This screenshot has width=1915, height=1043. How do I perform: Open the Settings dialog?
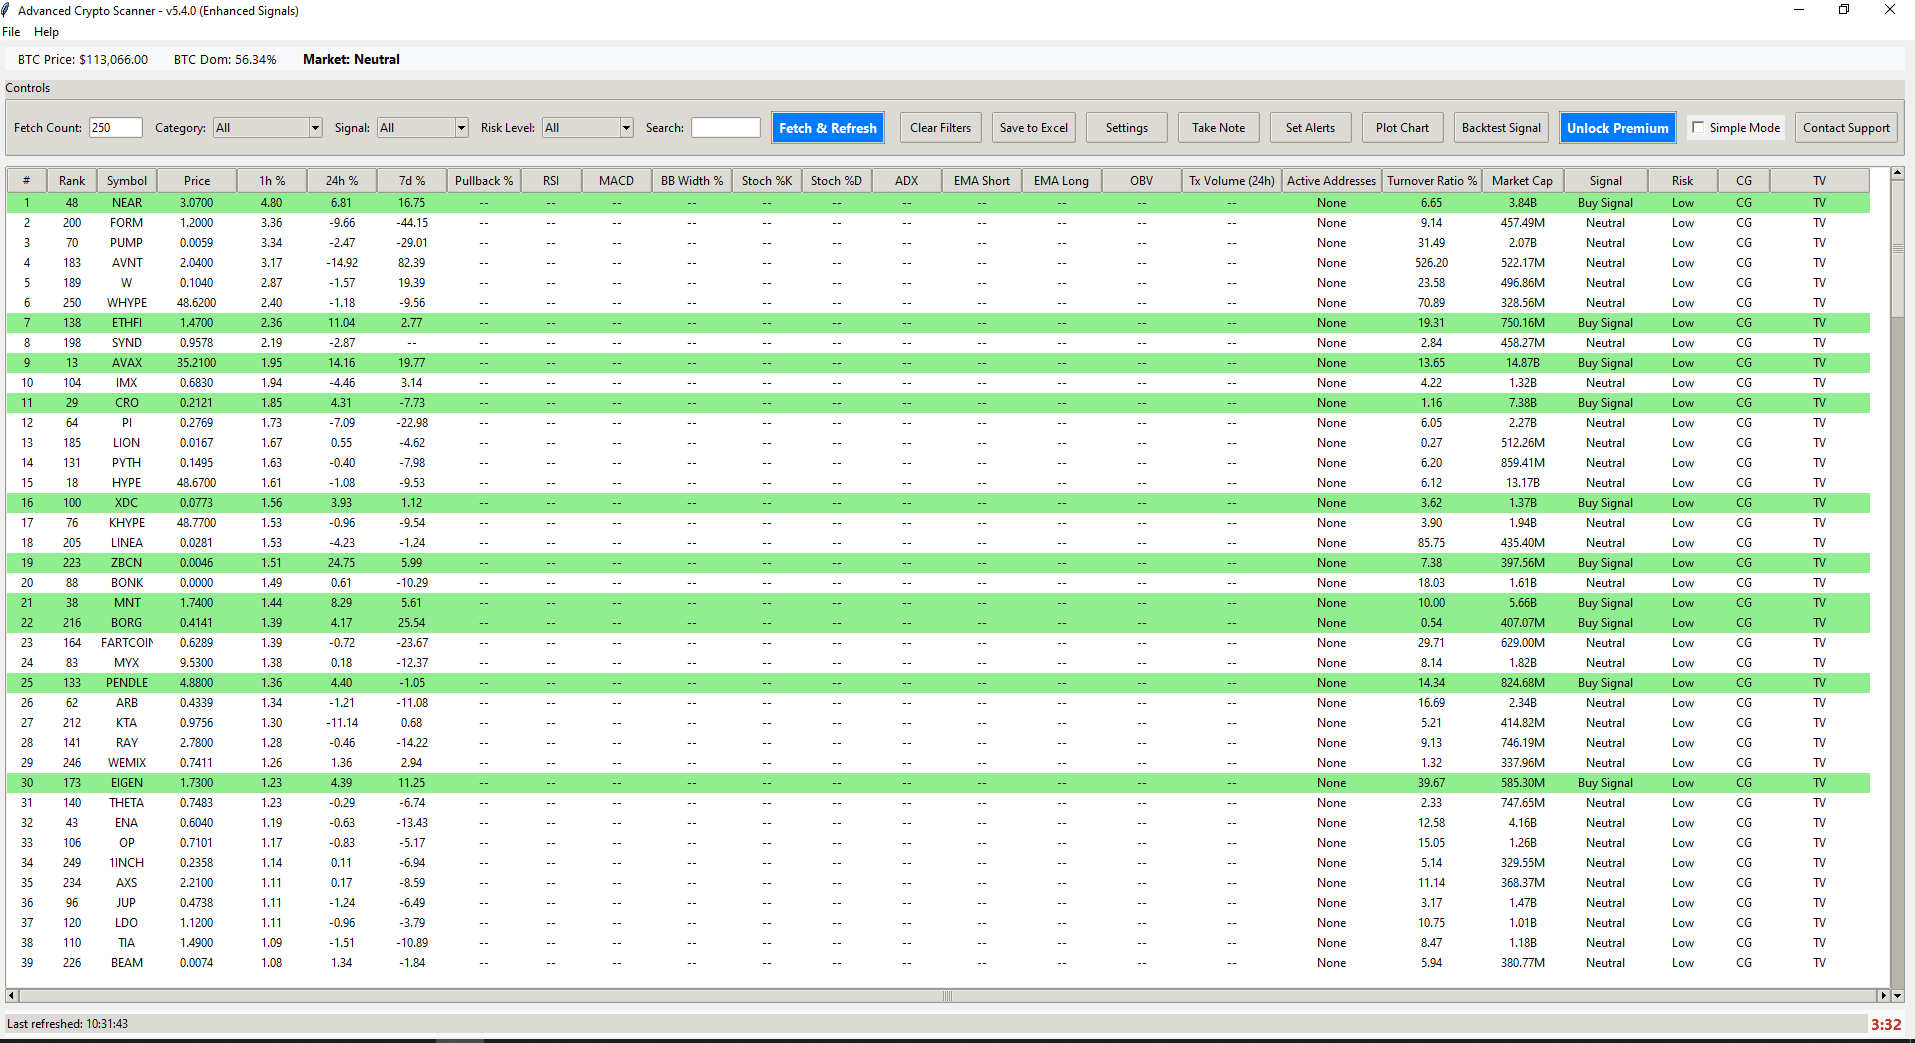pos(1126,127)
